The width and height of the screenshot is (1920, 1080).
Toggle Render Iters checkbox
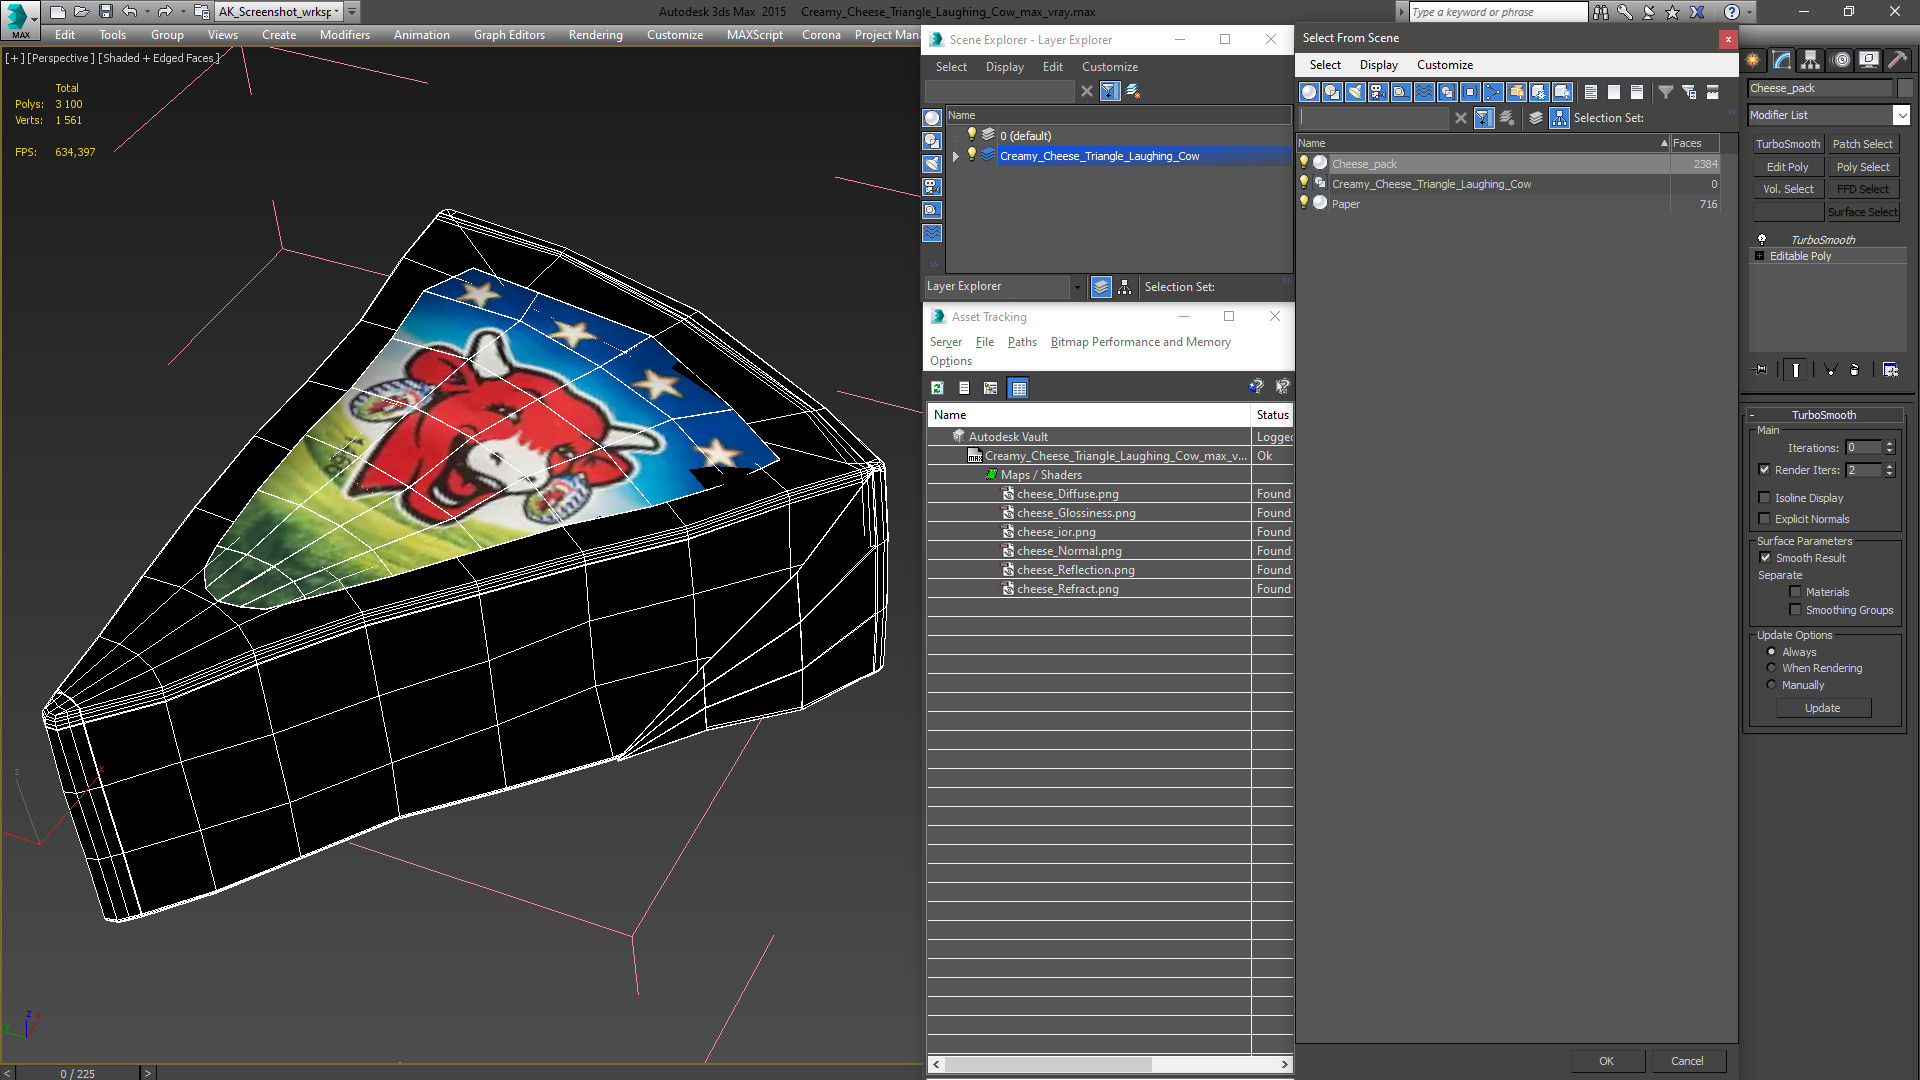1765,470
